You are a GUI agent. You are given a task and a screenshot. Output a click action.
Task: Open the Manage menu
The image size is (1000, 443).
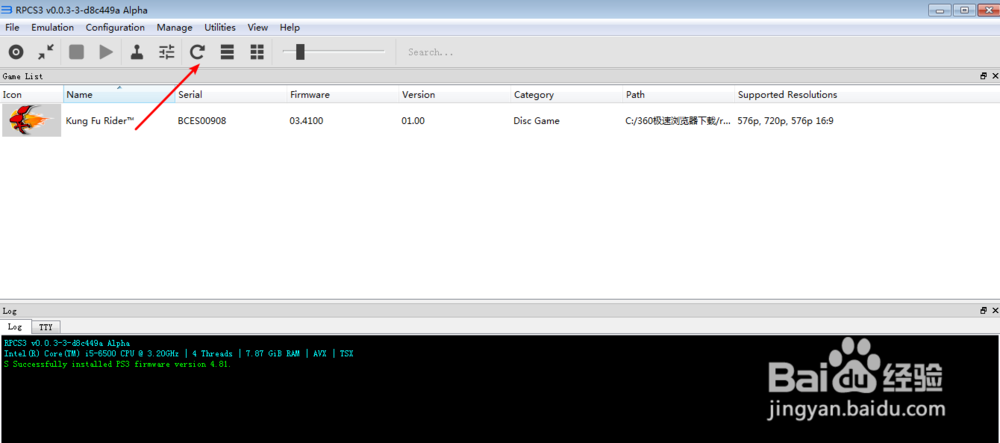(x=174, y=27)
